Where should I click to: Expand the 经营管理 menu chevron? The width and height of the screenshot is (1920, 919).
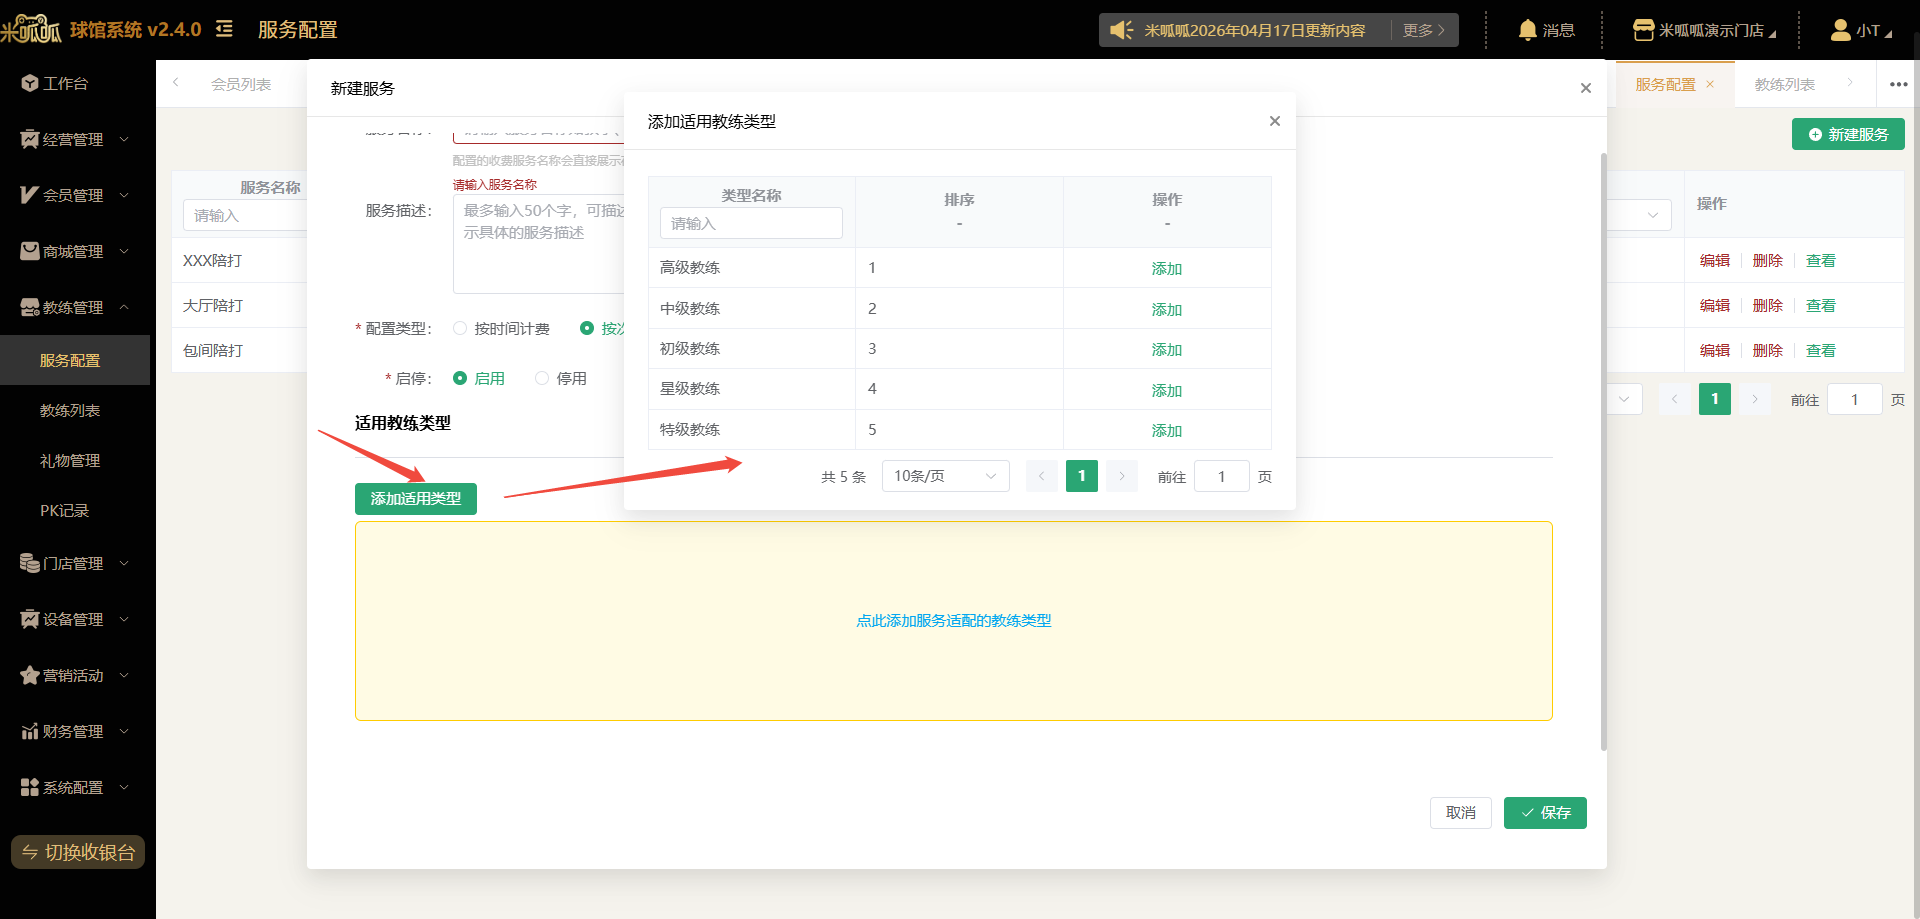124,139
